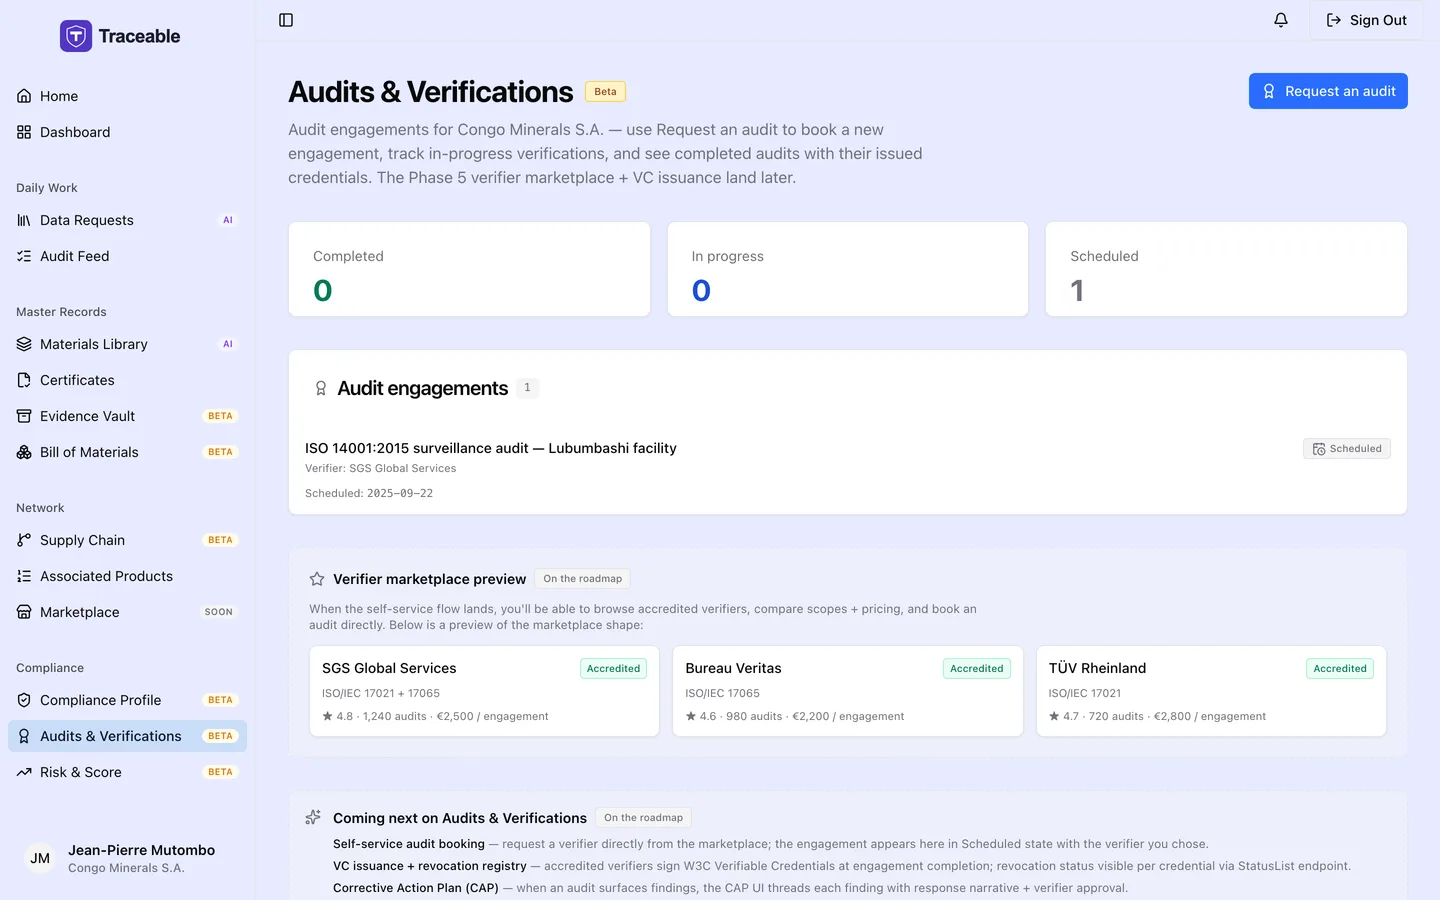
Task: Click the Sign Out arrow icon
Action: (1333, 20)
